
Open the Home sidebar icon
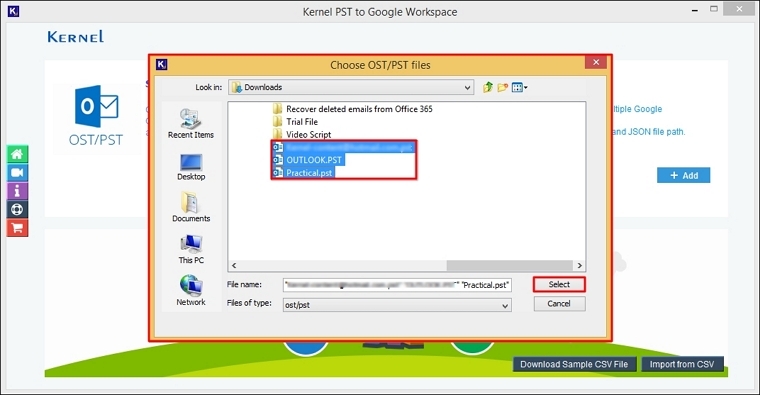pyautogui.click(x=17, y=154)
